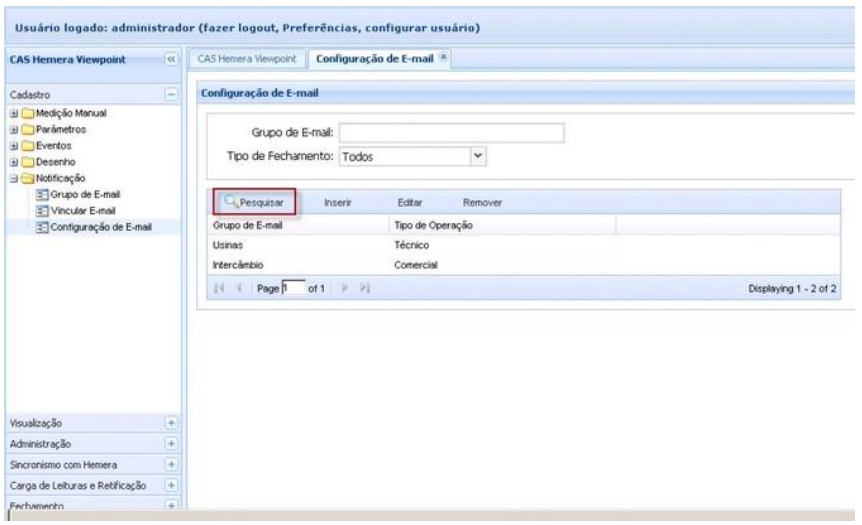Viewport: 862px width, 525px height.
Task: Collapse the left sidebar with double-arrow icon
Action: [171, 60]
